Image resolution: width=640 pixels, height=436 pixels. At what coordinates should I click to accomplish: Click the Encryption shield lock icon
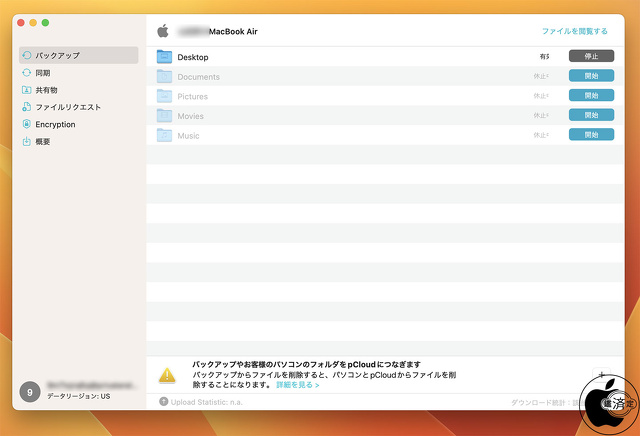(27, 124)
